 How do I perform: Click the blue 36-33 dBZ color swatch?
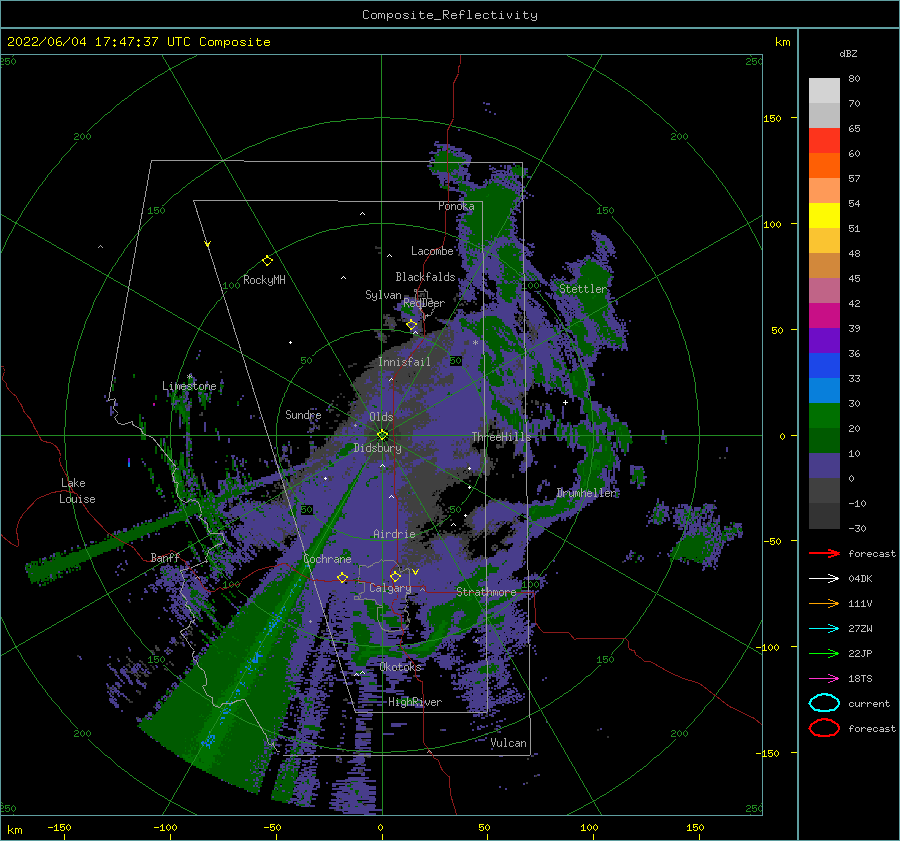824,366
